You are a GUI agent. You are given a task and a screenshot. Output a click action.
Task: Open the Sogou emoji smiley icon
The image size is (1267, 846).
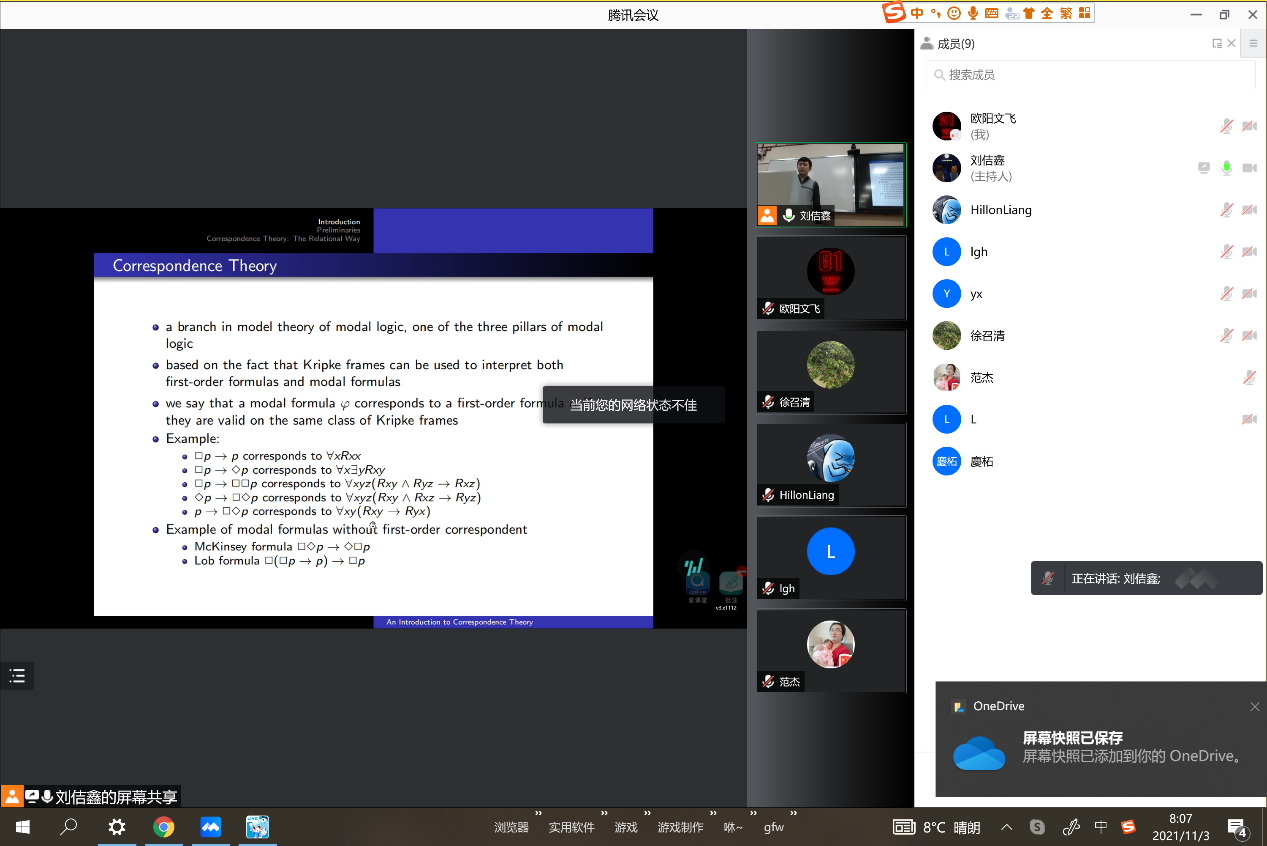[x=954, y=13]
